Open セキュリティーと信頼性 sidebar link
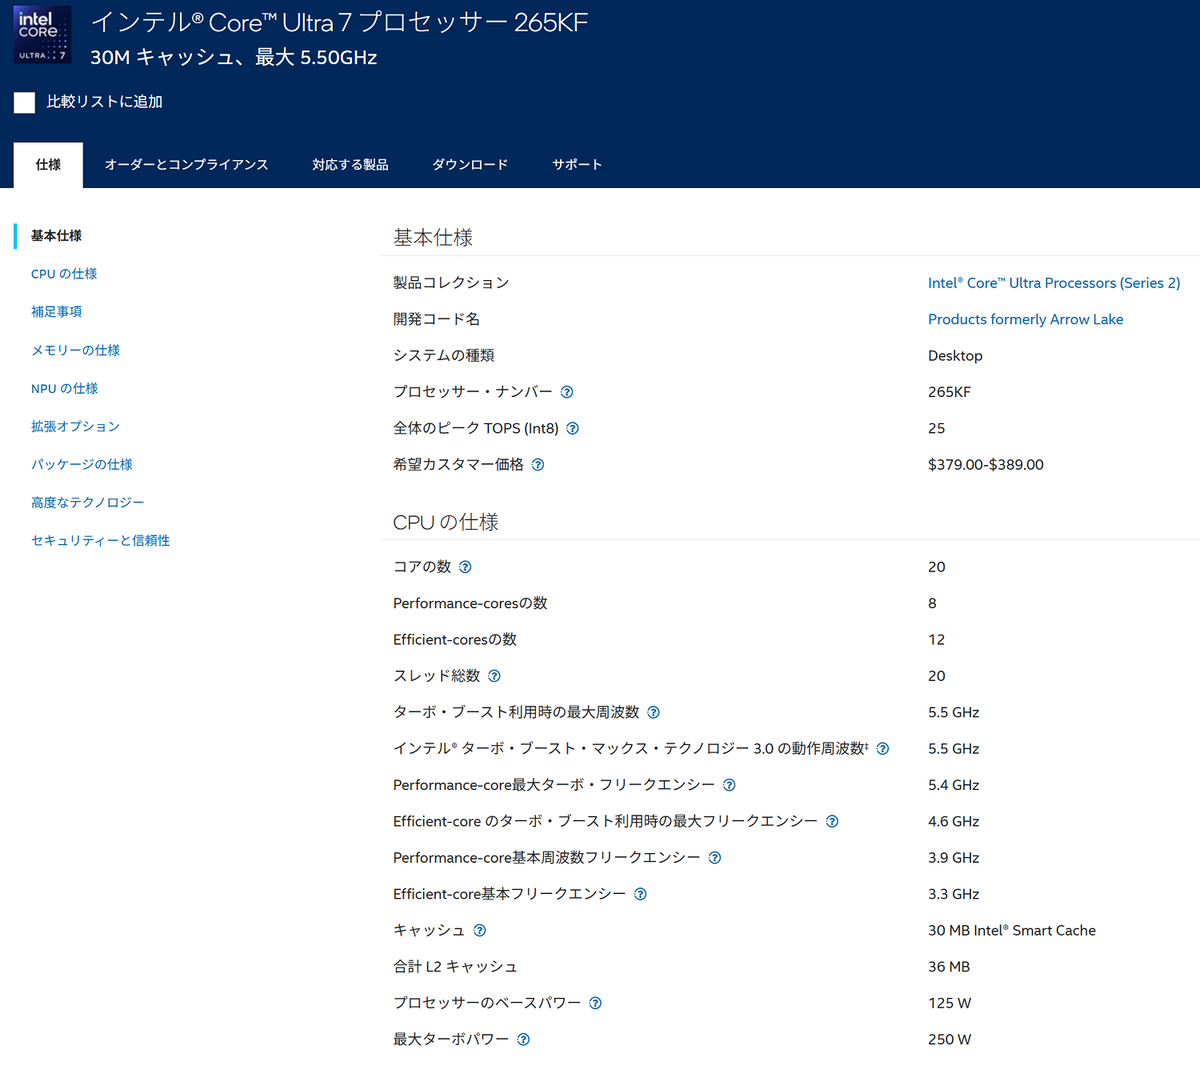 100,540
